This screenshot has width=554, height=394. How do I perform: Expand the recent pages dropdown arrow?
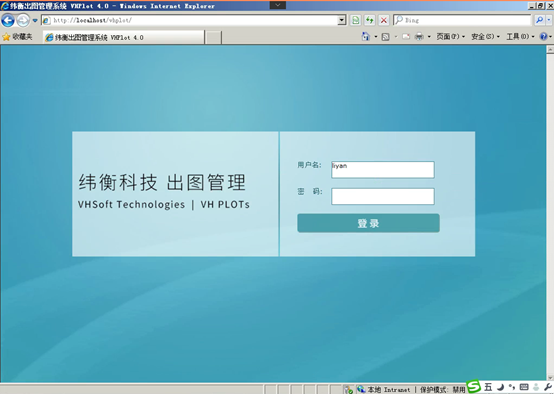pyautogui.click(x=35, y=20)
